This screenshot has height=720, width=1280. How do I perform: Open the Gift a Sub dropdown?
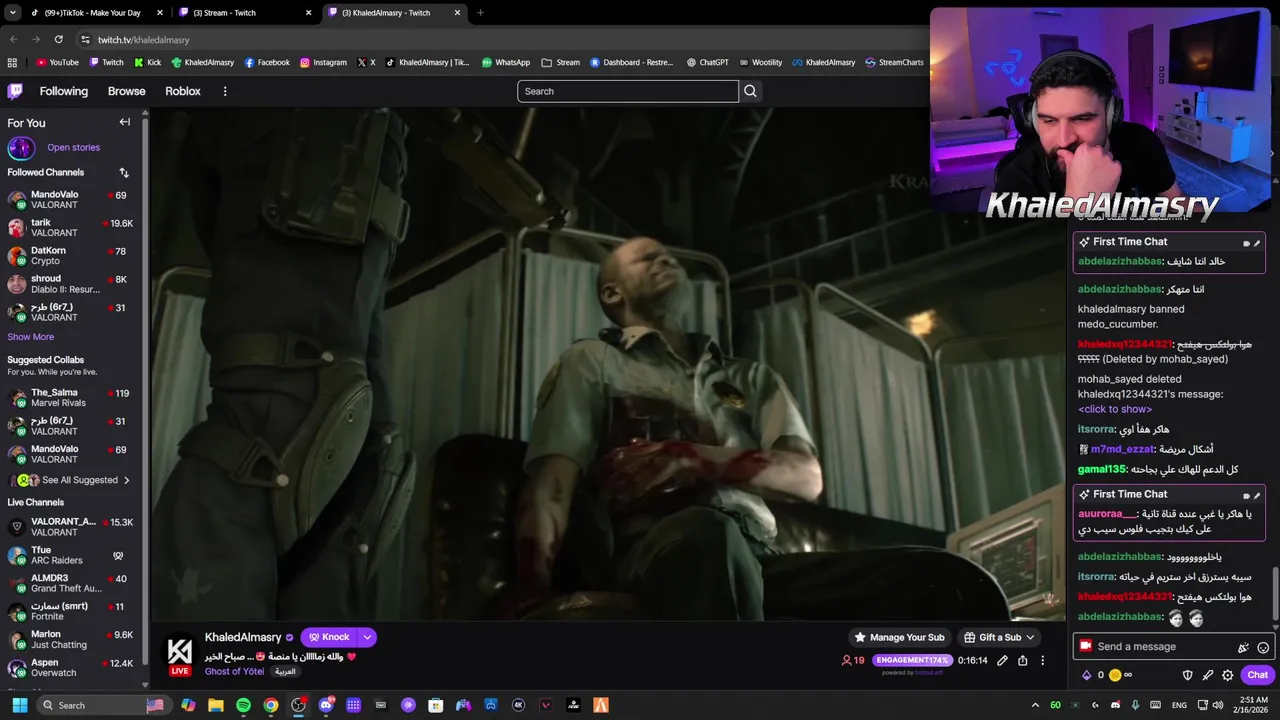pos(999,637)
